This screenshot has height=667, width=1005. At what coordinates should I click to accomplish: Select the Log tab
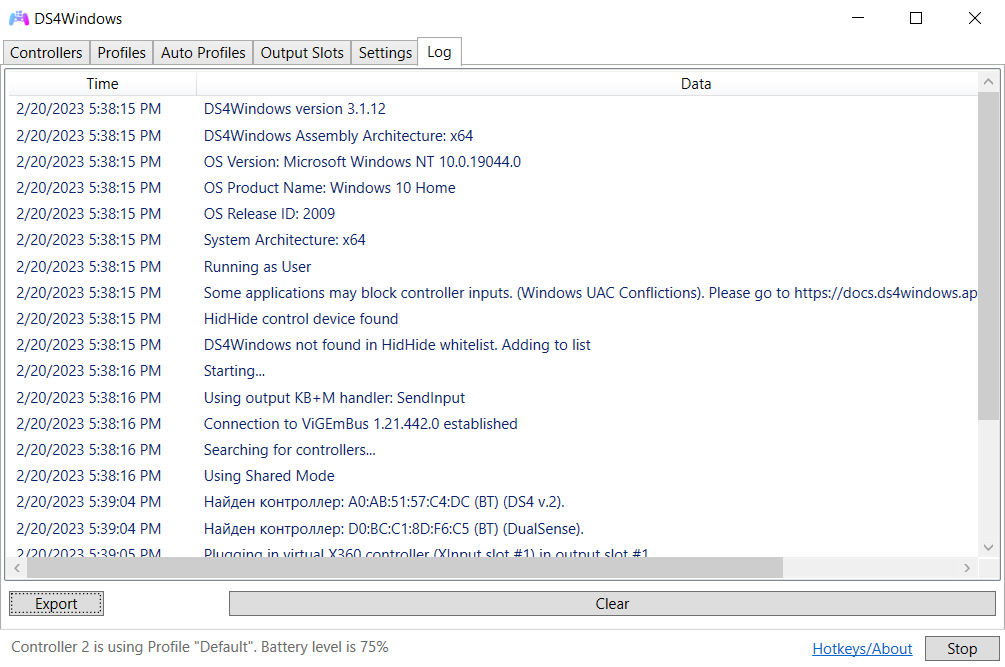(439, 52)
